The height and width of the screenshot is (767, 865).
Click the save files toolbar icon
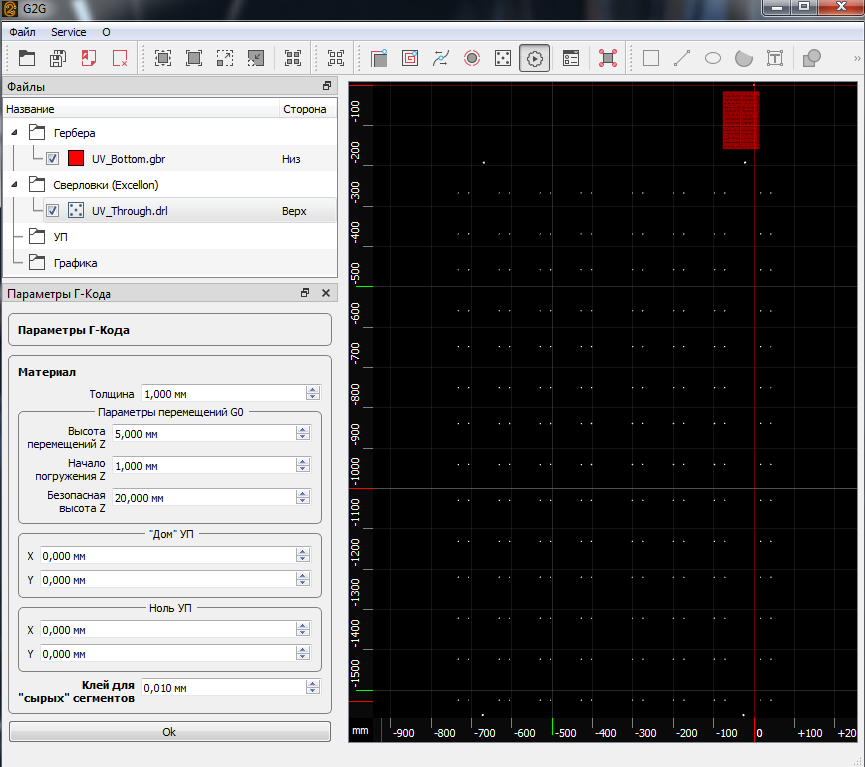tap(58, 58)
